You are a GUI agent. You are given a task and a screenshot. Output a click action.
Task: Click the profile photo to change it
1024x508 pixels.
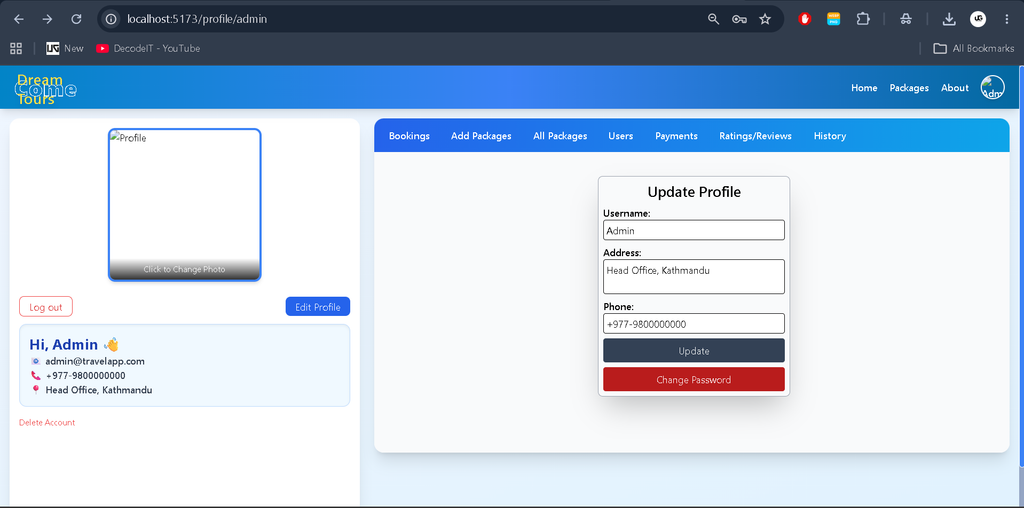point(185,205)
